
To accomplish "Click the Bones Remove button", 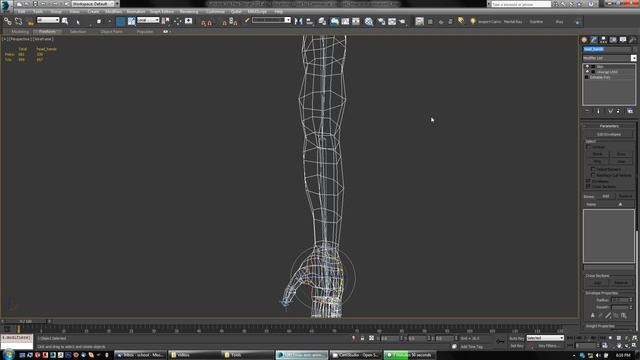I will point(625,196).
